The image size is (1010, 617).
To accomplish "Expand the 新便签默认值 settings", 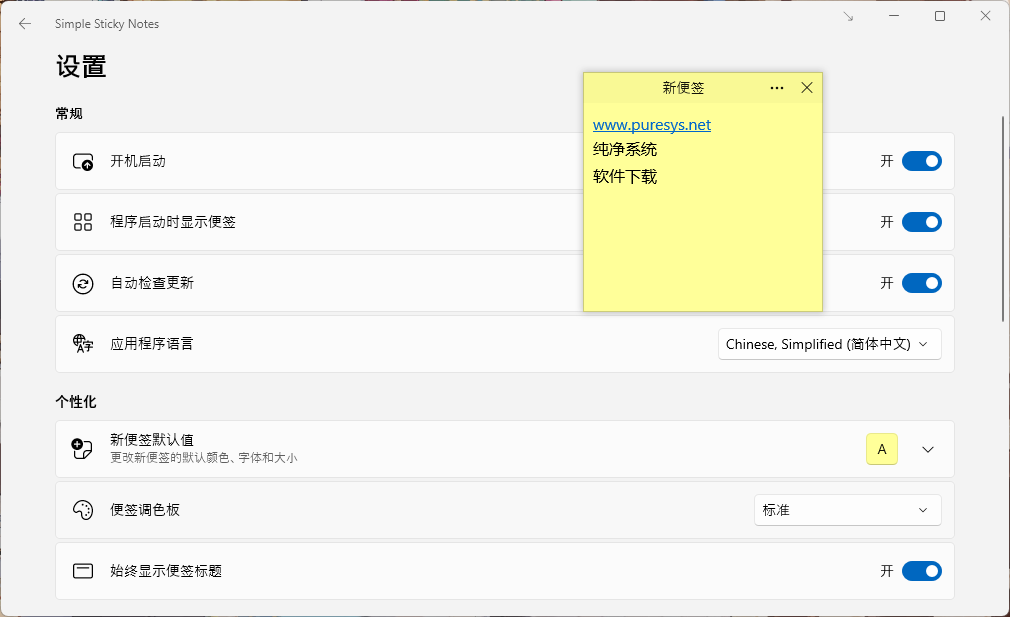I will point(928,449).
